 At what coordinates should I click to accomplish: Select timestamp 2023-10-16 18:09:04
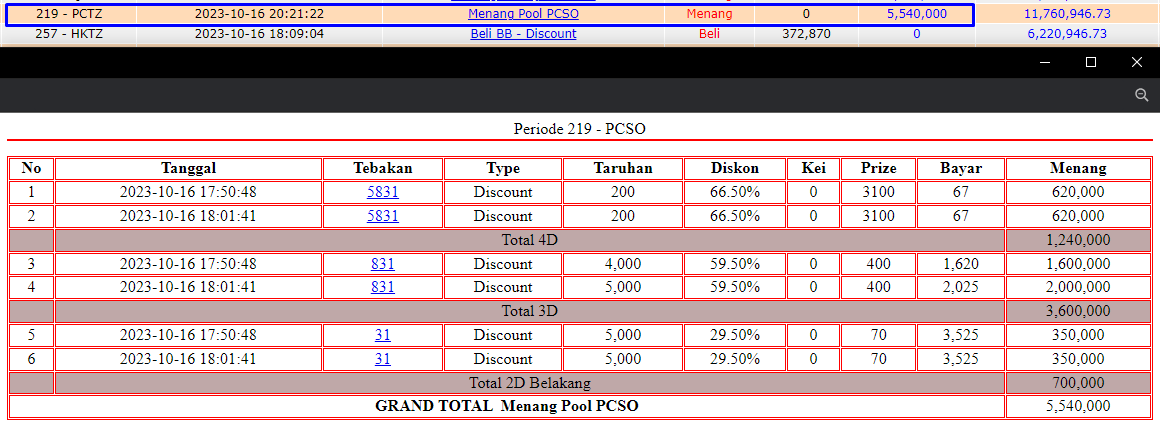click(259, 33)
